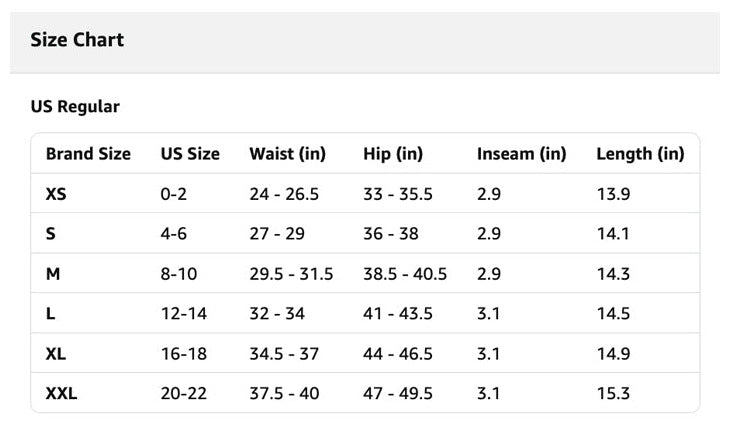Click waist value 24 - 26.5

click(x=284, y=194)
